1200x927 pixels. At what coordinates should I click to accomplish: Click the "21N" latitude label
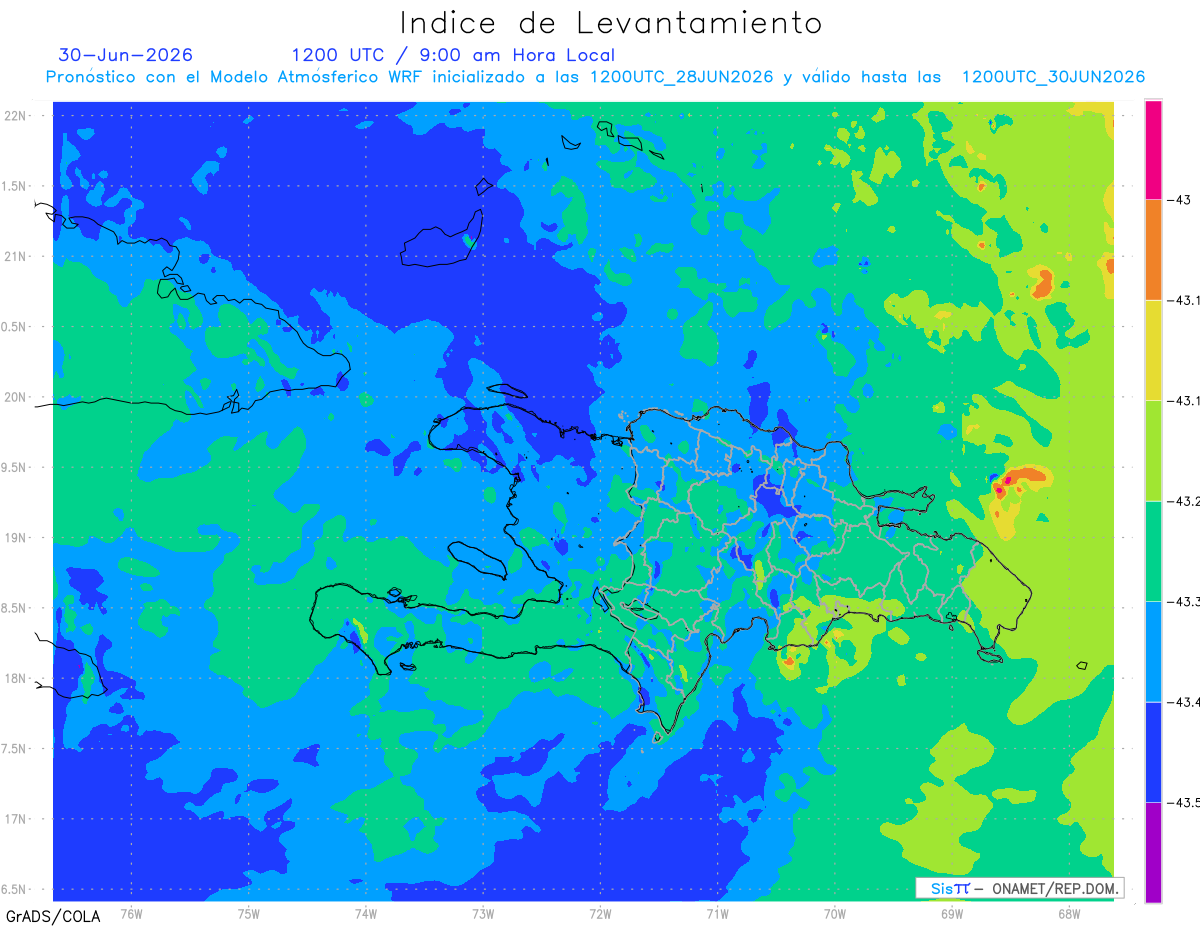(x=16, y=257)
